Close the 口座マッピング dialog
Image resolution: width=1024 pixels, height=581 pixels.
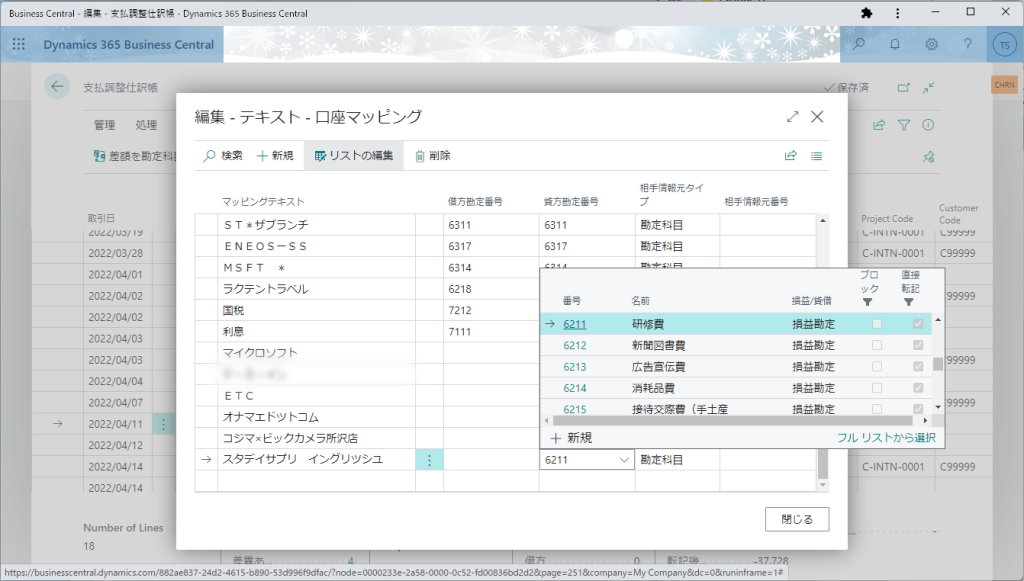[817, 117]
